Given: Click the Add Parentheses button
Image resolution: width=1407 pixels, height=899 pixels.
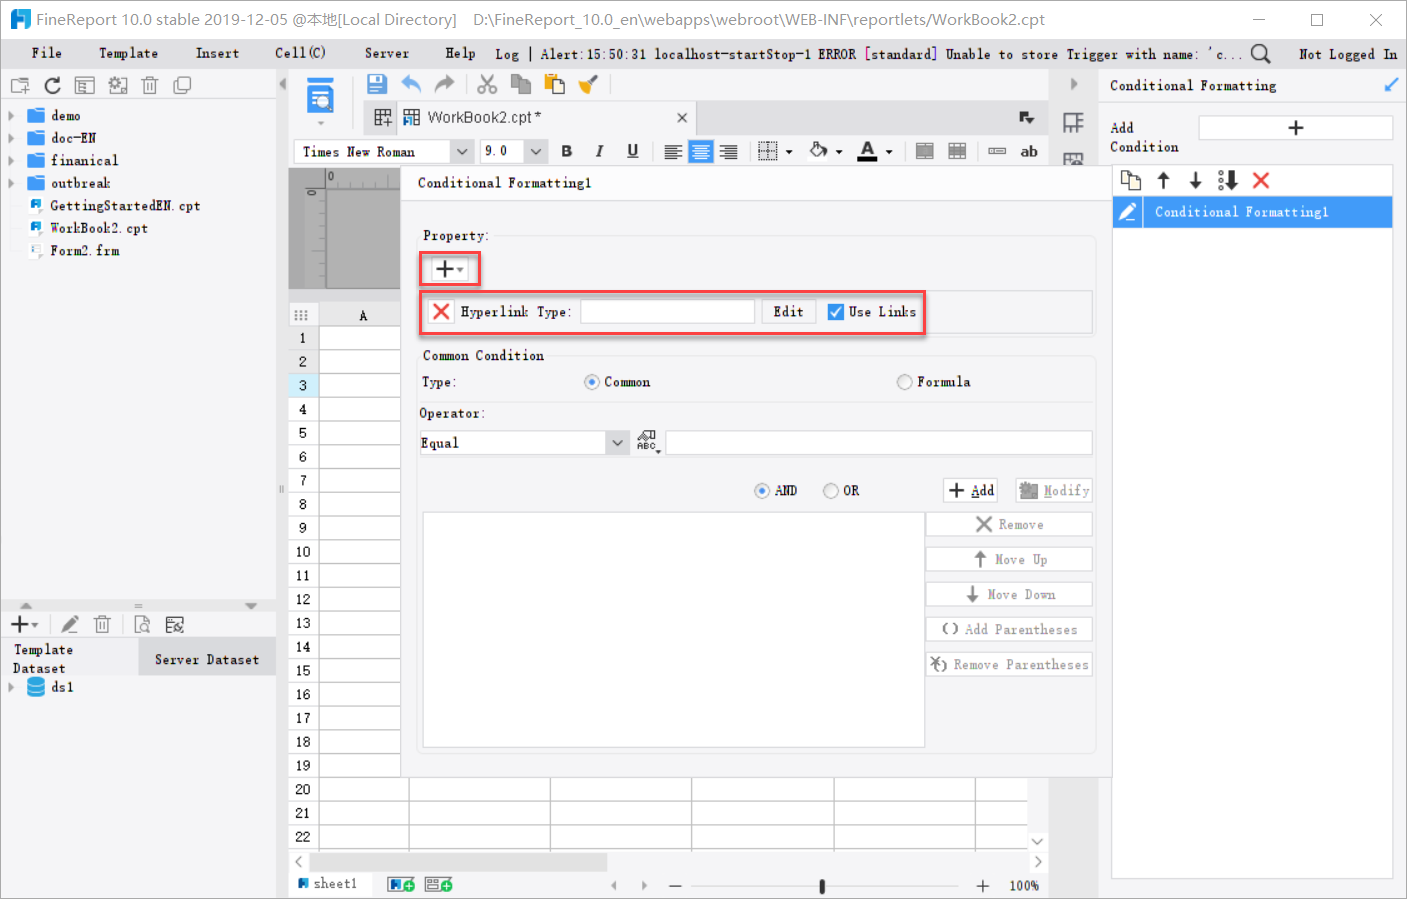Looking at the screenshot, I should 1008,629.
